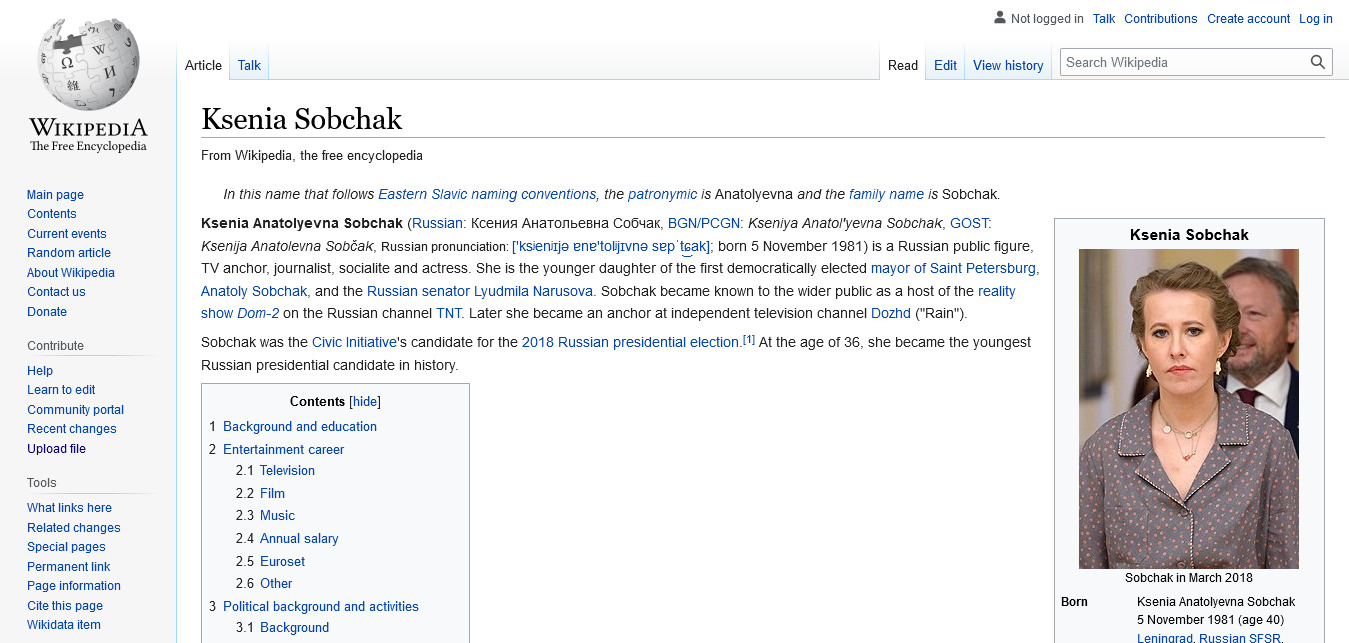Screen dimensions: 1349x643
Task: Open the Talk tab
Action: 249,65
